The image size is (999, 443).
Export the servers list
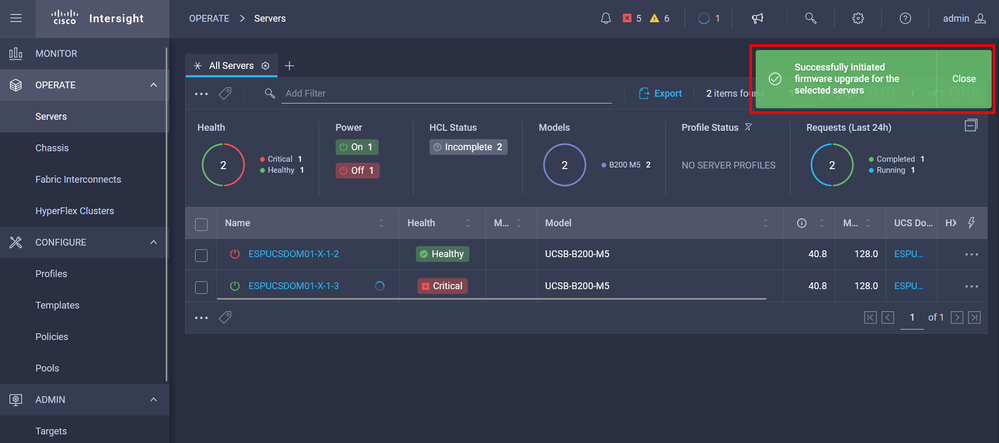tap(660, 94)
